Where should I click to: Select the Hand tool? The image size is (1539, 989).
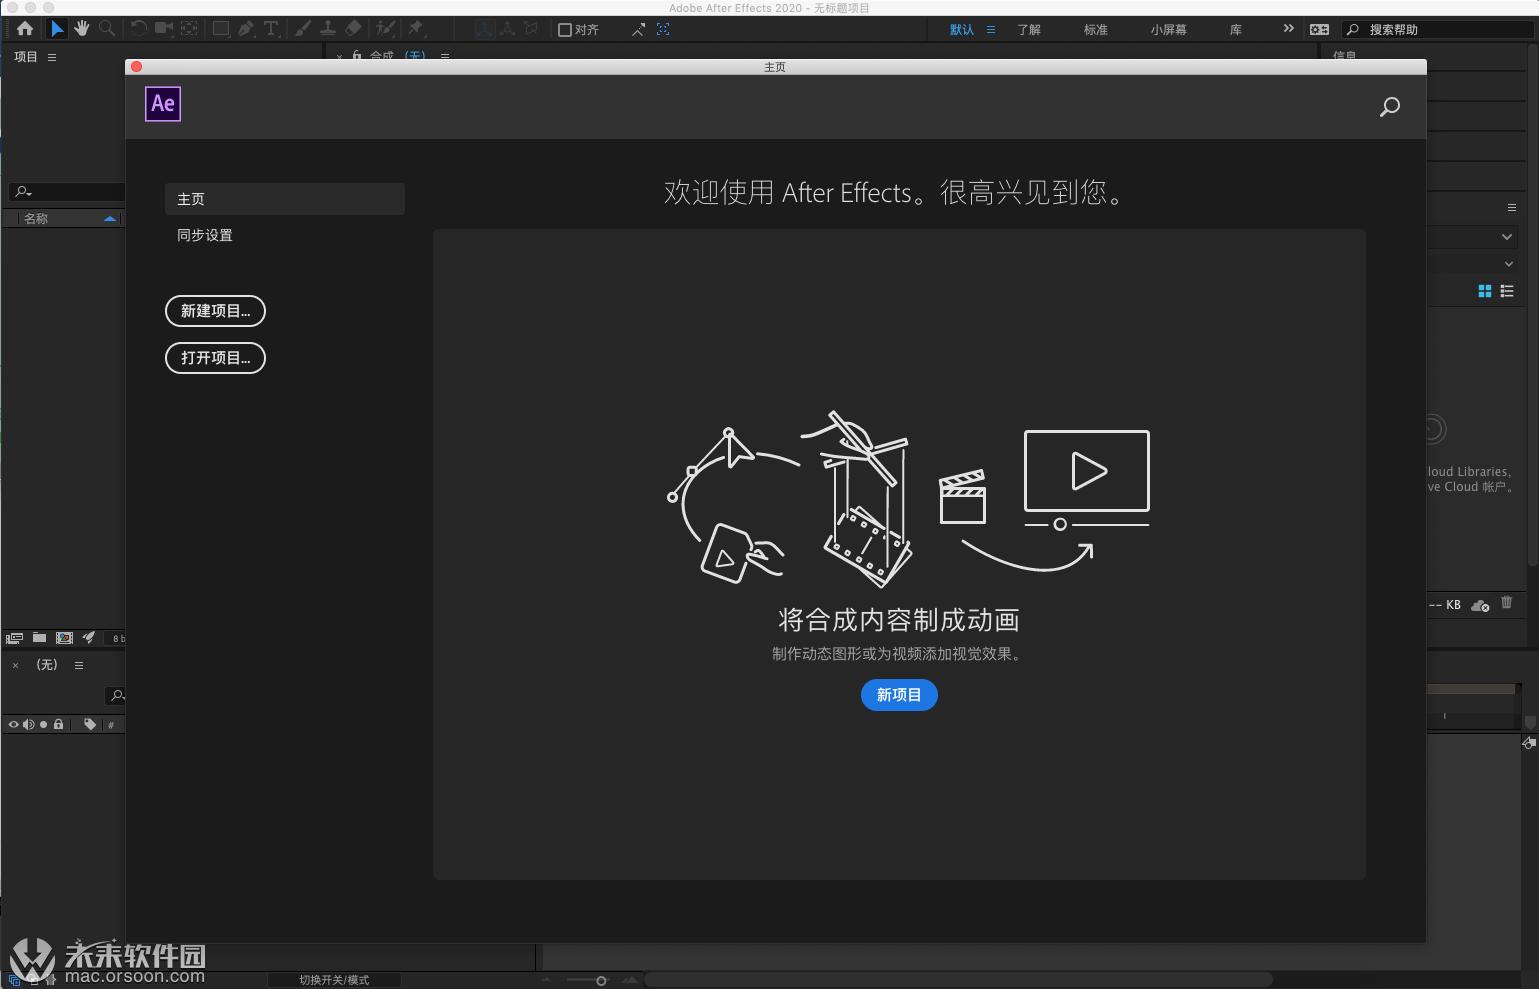pyautogui.click(x=82, y=29)
